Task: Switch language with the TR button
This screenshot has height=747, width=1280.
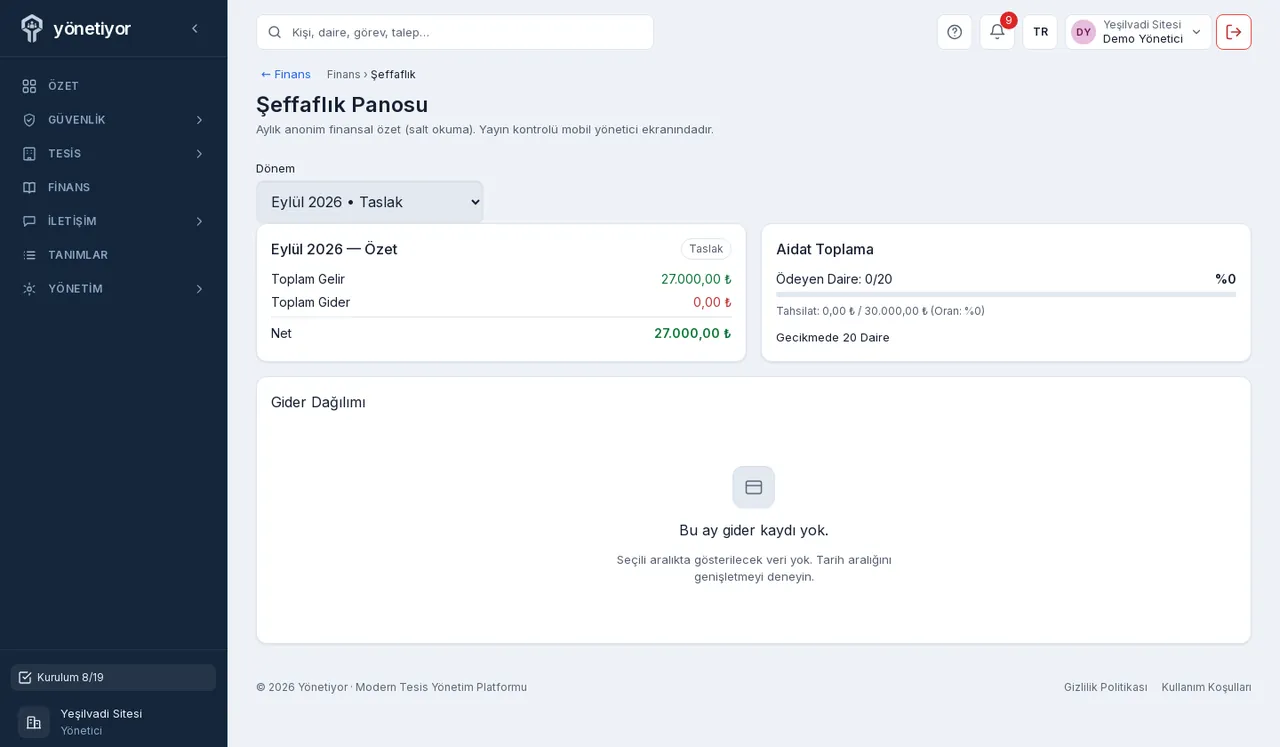Action: point(1040,32)
